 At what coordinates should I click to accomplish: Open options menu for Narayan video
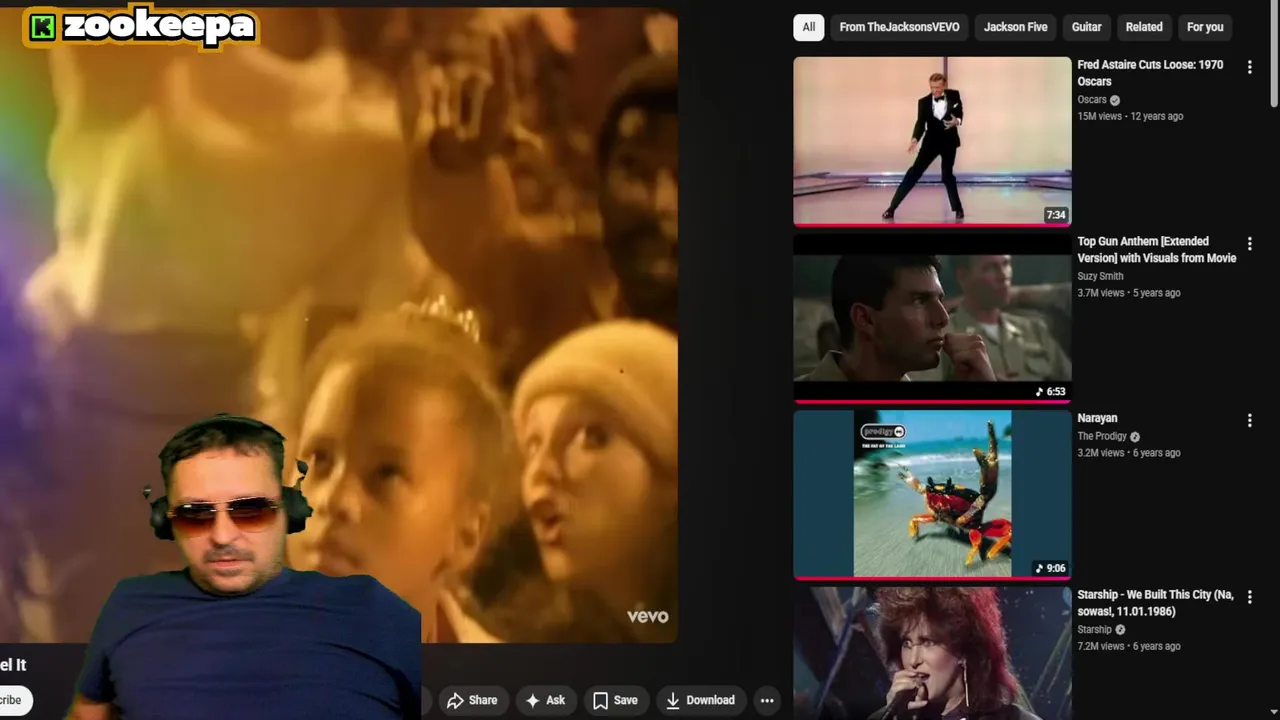[x=1249, y=421]
